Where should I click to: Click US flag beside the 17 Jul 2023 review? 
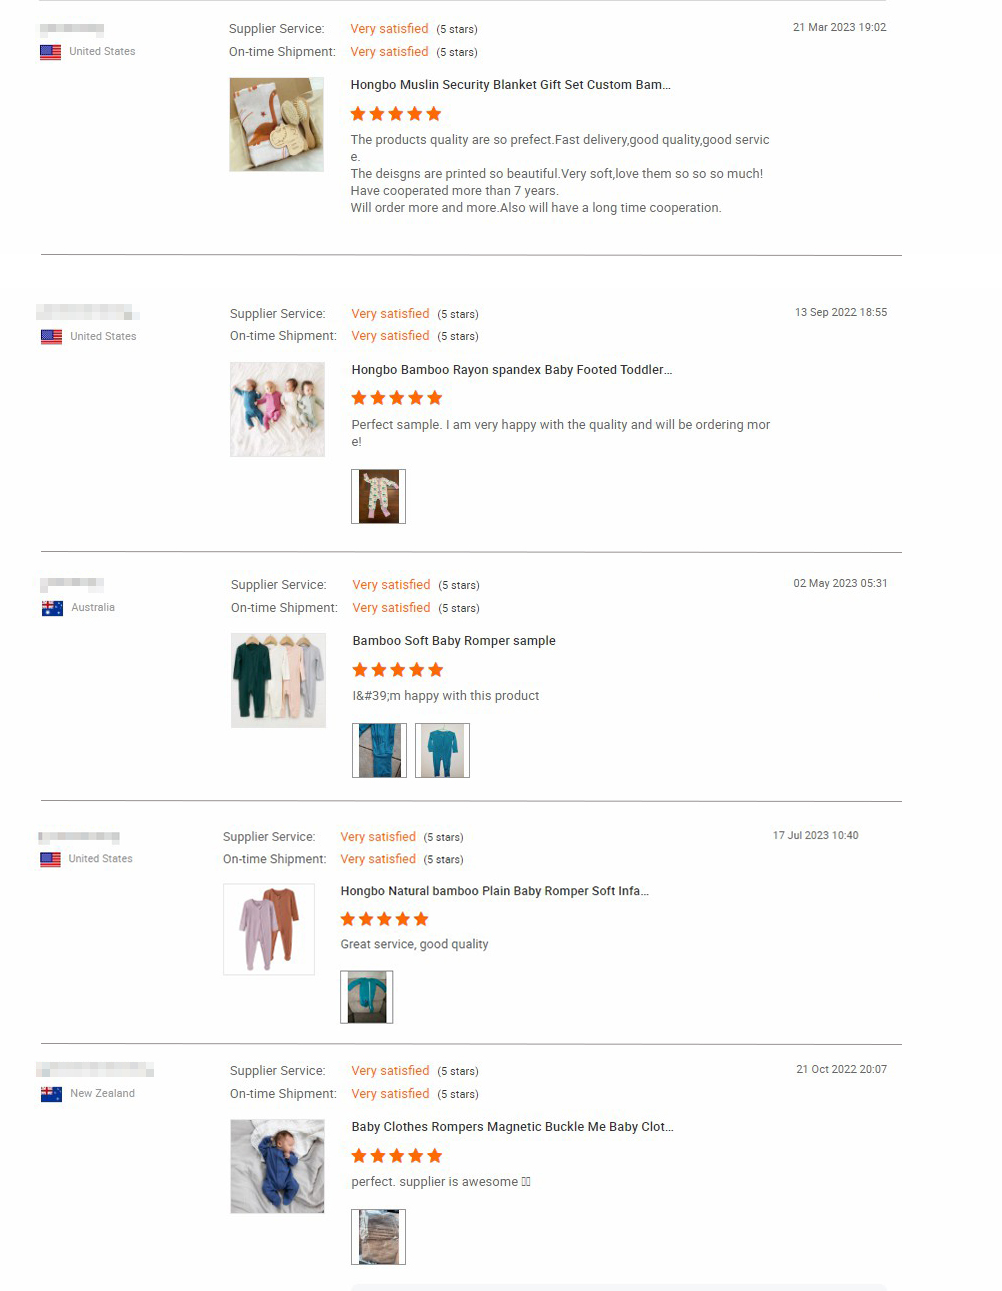(x=50, y=859)
